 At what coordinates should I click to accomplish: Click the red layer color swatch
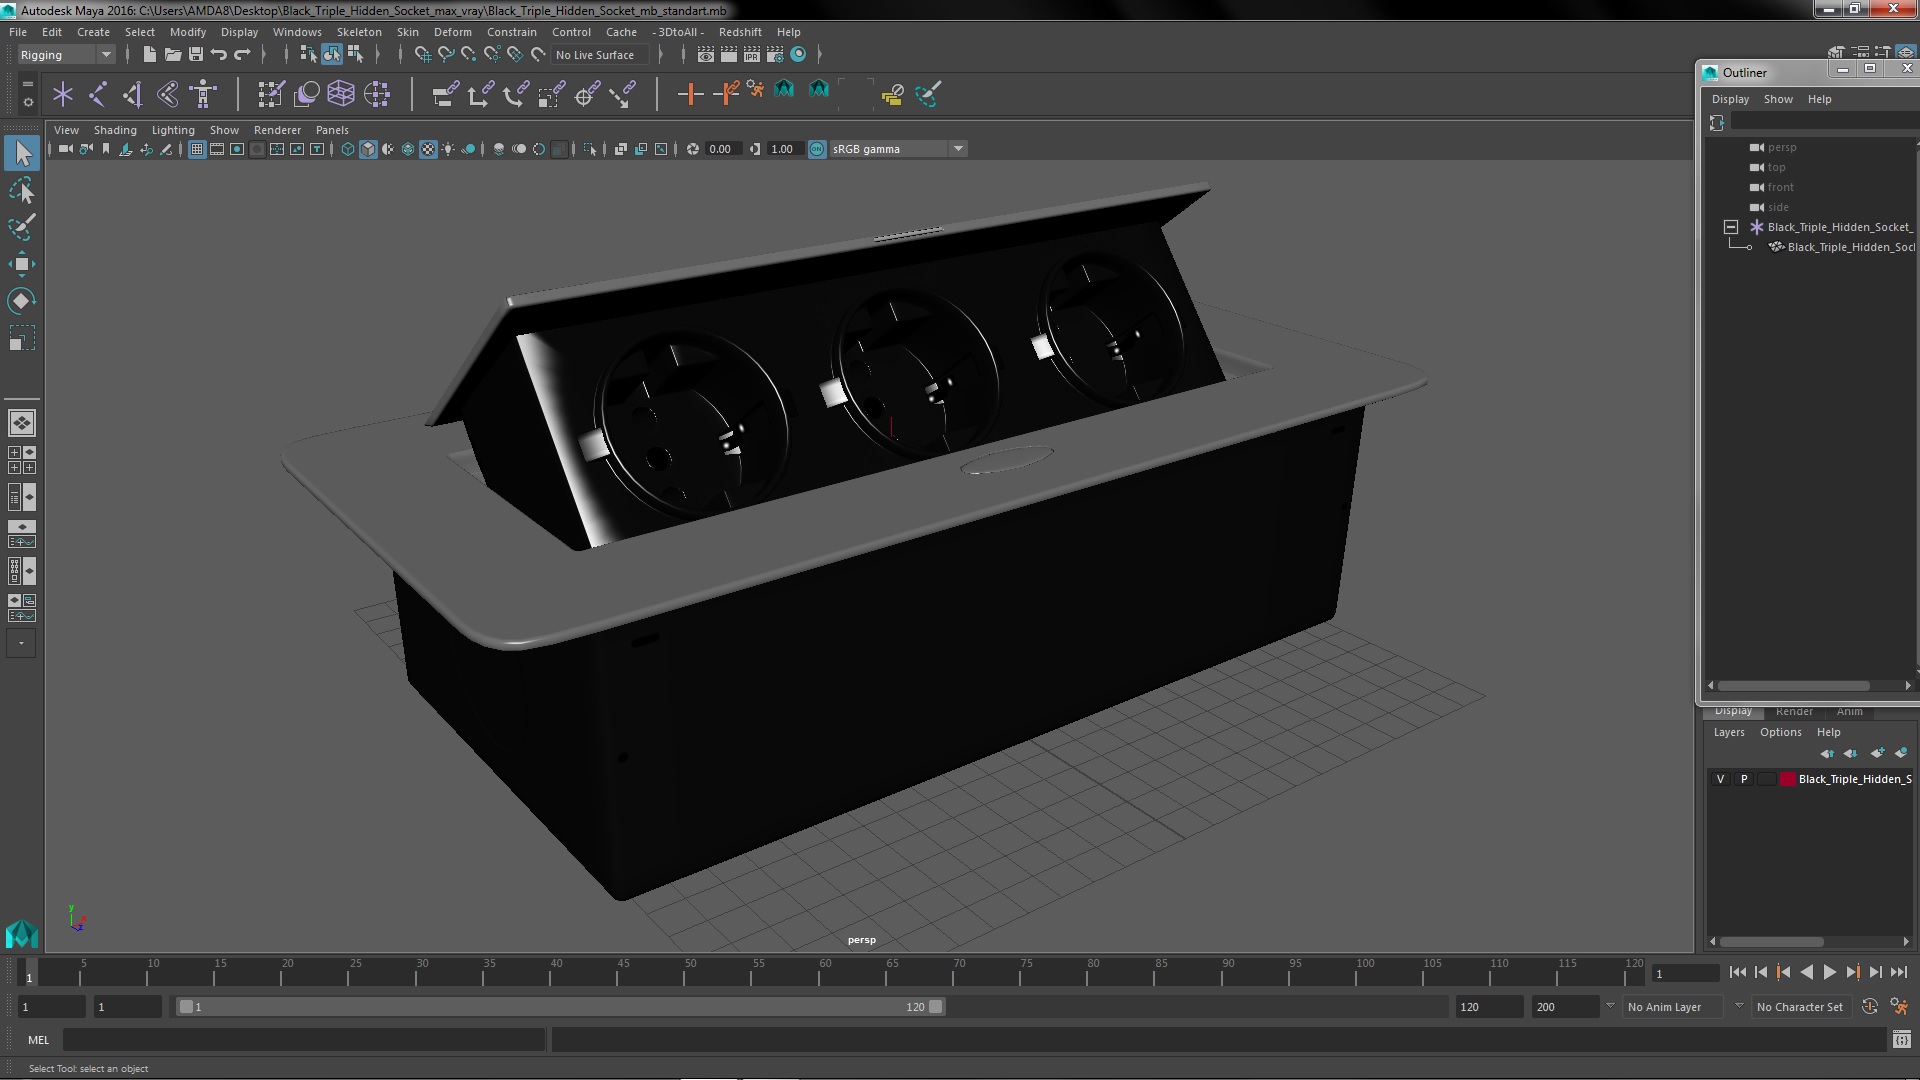tap(1787, 779)
